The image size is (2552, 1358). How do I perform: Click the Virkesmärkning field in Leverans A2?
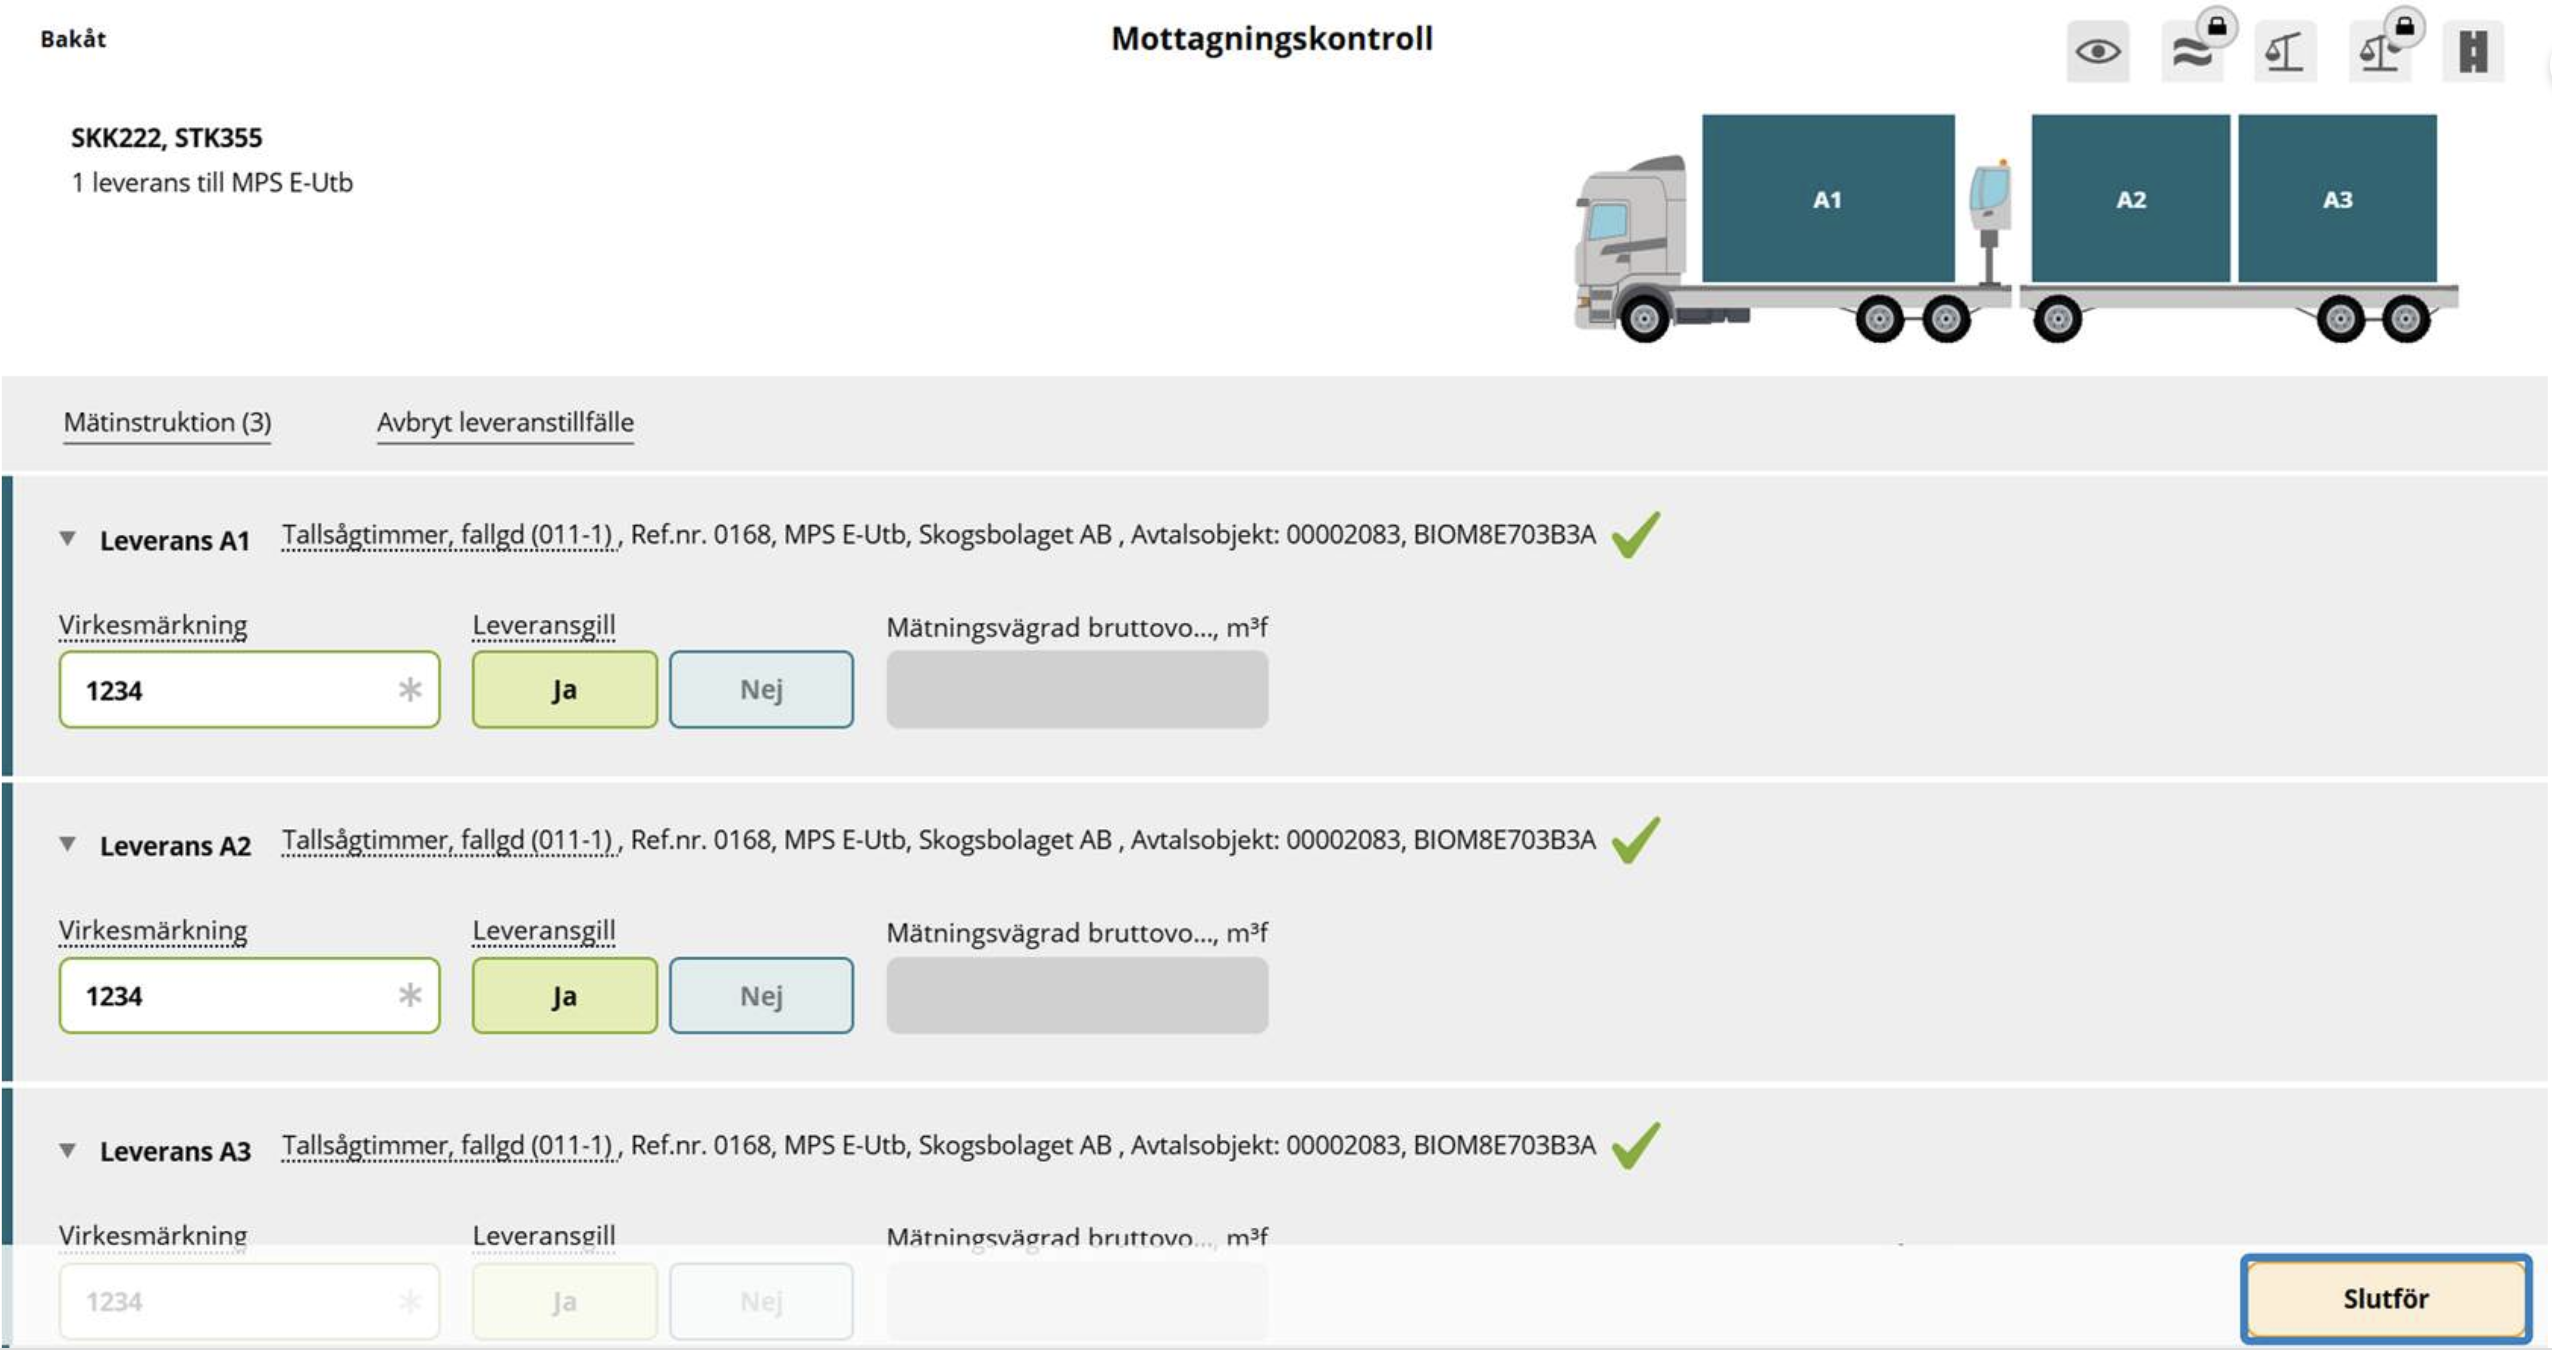[249, 996]
